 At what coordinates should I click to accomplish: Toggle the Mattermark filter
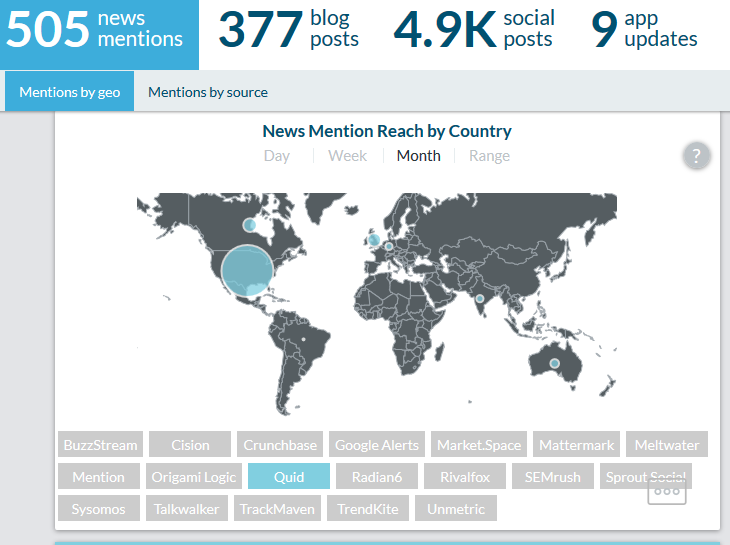click(576, 445)
